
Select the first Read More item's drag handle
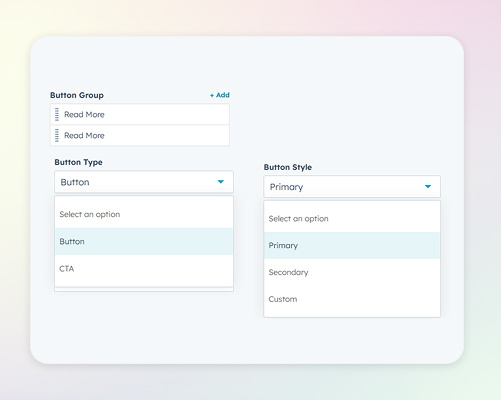point(57,114)
